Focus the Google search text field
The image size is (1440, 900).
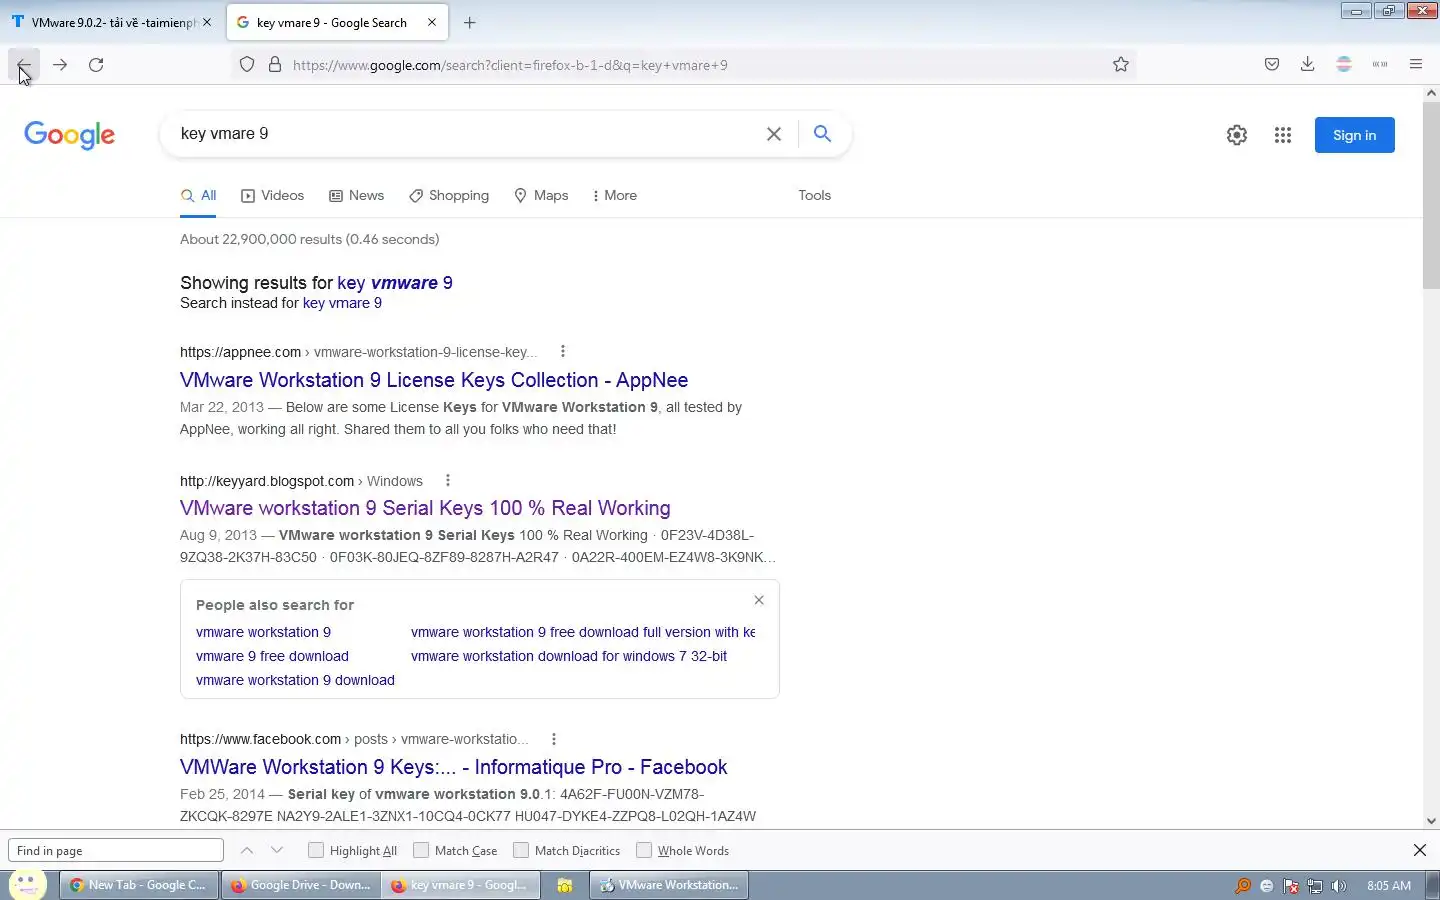tap(465, 134)
